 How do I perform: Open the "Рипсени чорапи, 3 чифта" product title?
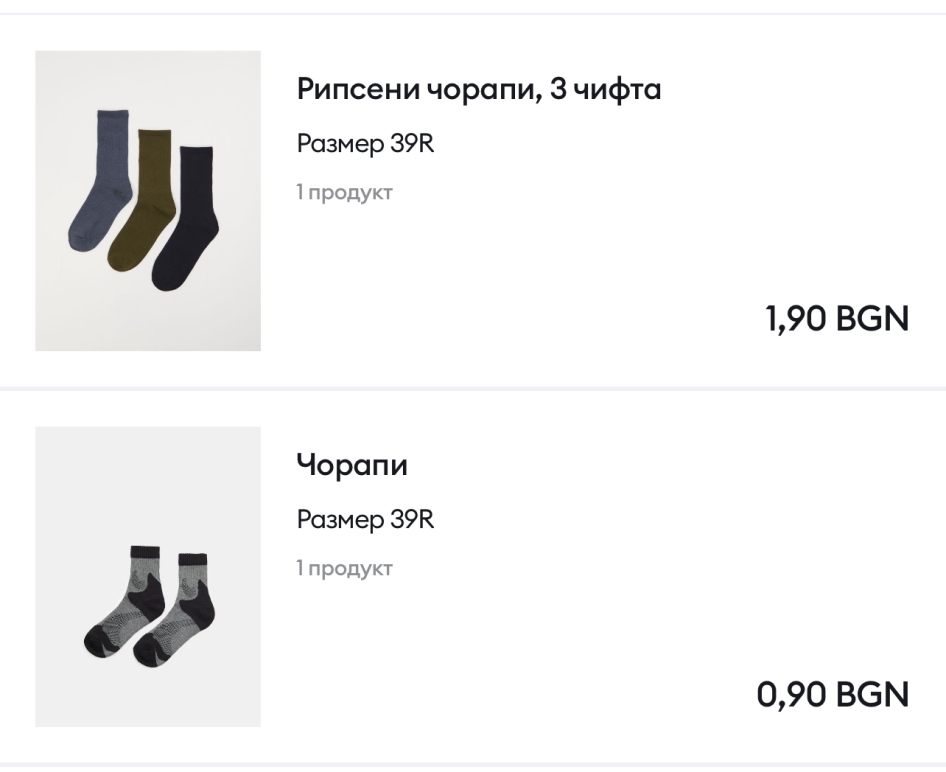(479, 89)
